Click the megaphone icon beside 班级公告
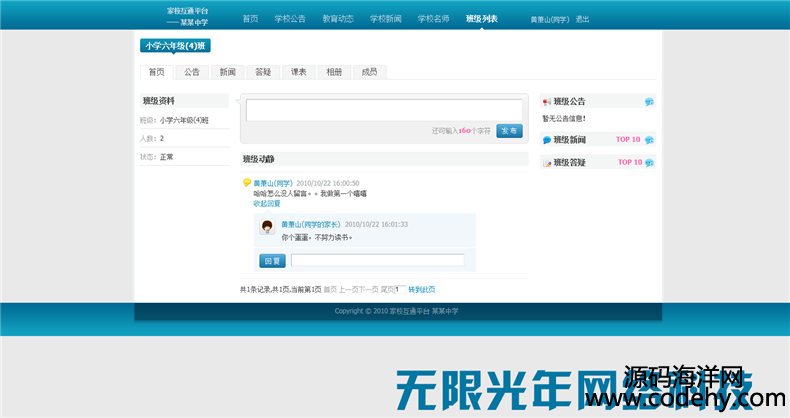 [547, 102]
